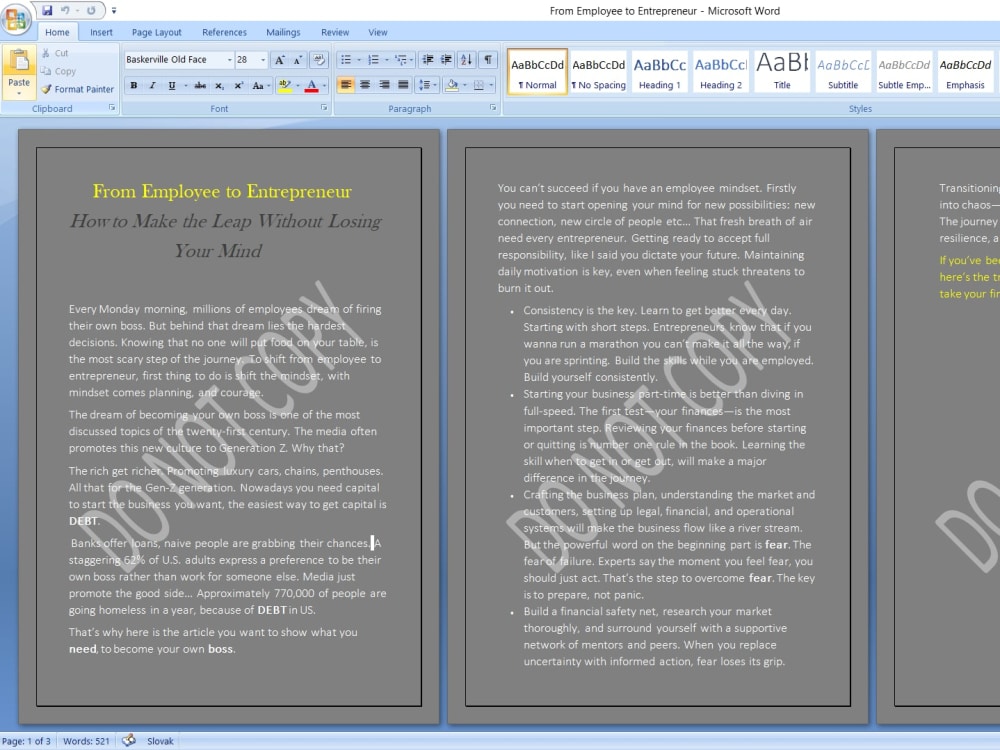Open the Paste options arrow

coord(19,93)
